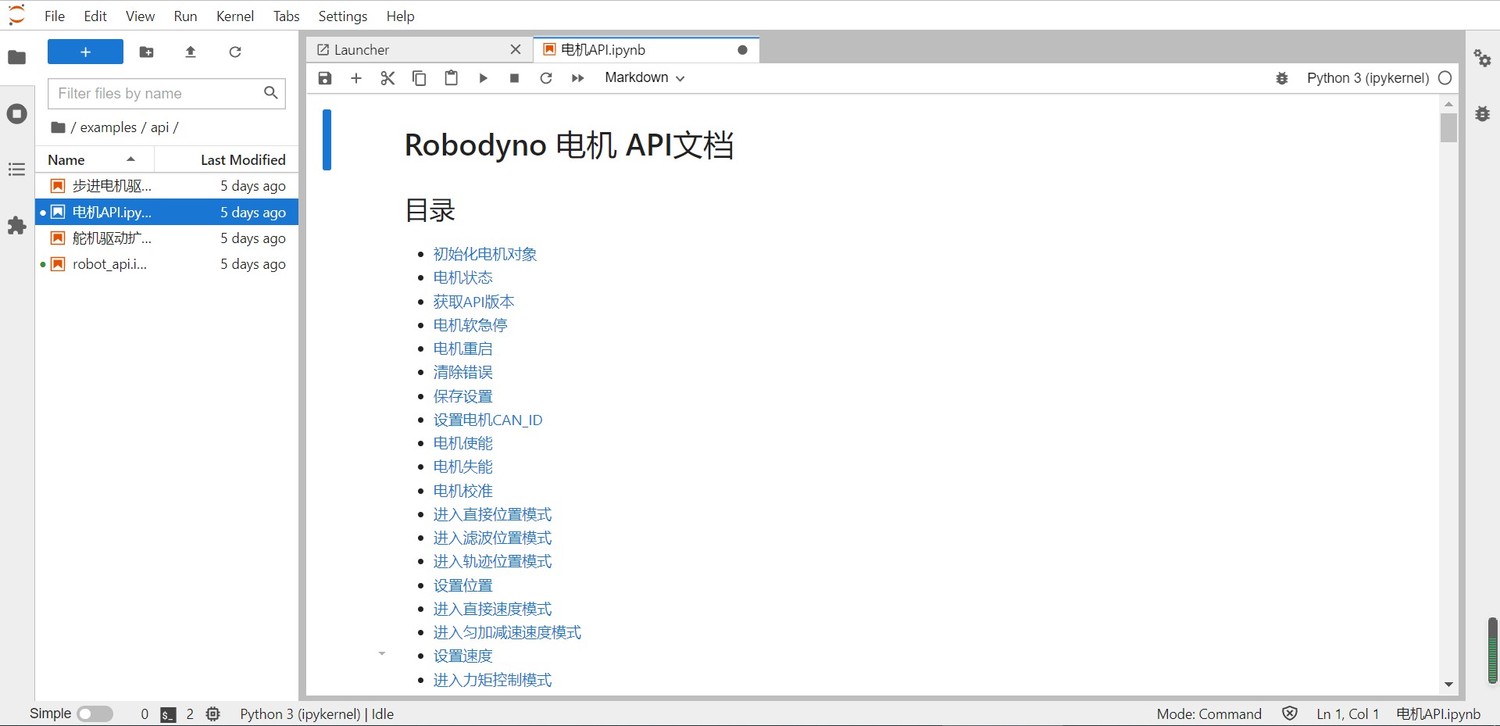Open the Tabs menu
The width and height of the screenshot is (1500, 726).
[286, 16]
